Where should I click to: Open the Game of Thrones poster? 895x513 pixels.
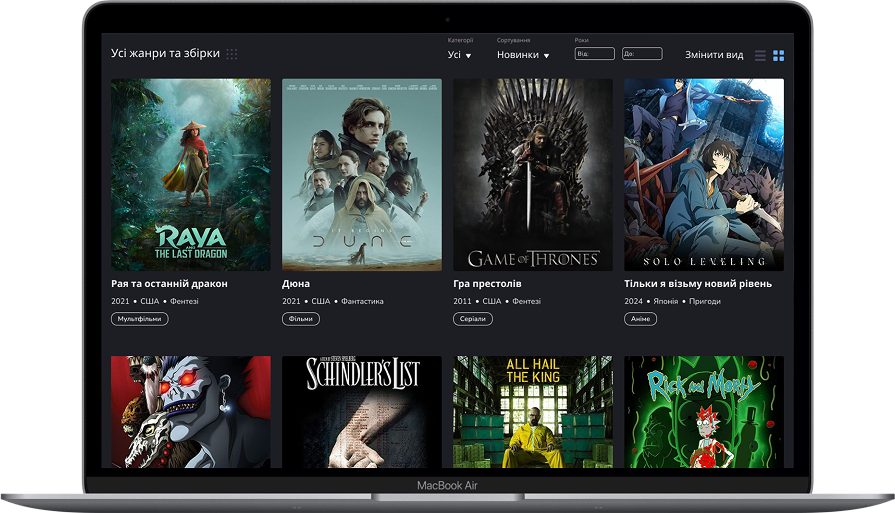533,175
